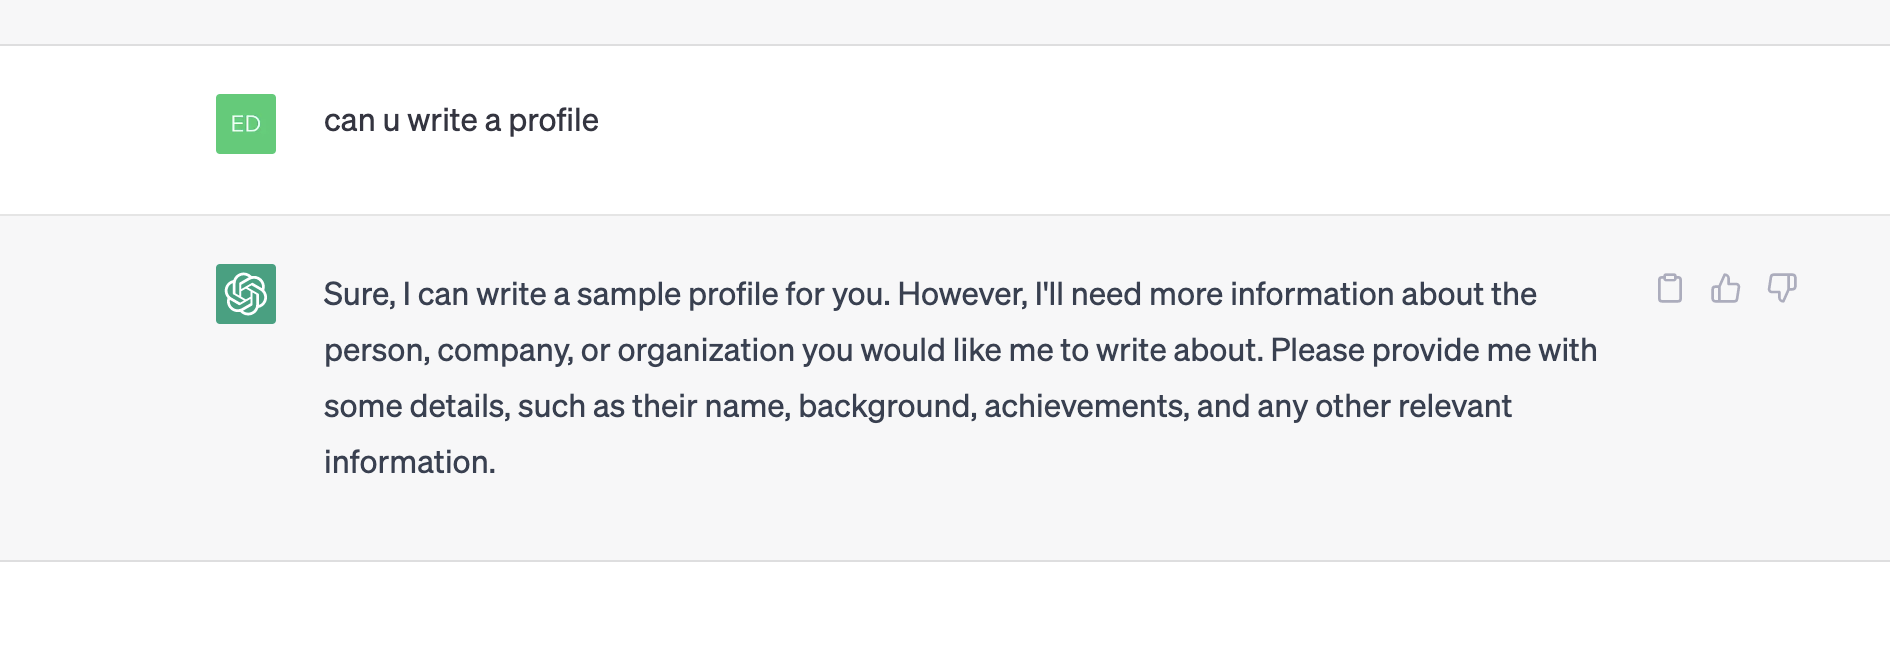This screenshot has width=1890, height=648.
Task: Click the empty white area below the response
Action: coord(945,605)
